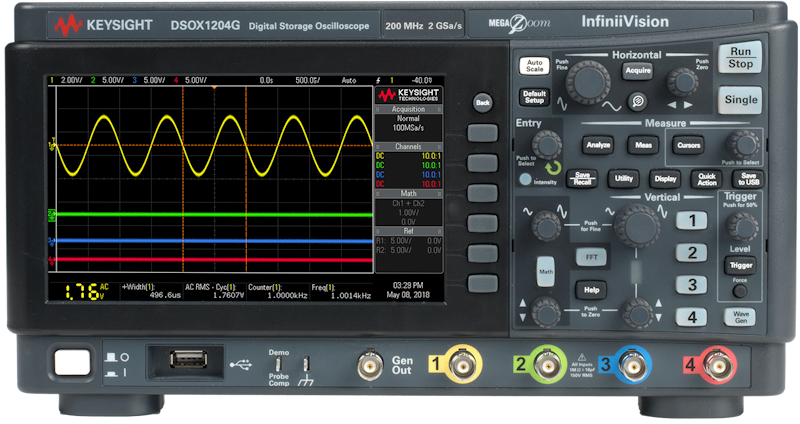Toggle the Math waveform key

tap(546, 271)
